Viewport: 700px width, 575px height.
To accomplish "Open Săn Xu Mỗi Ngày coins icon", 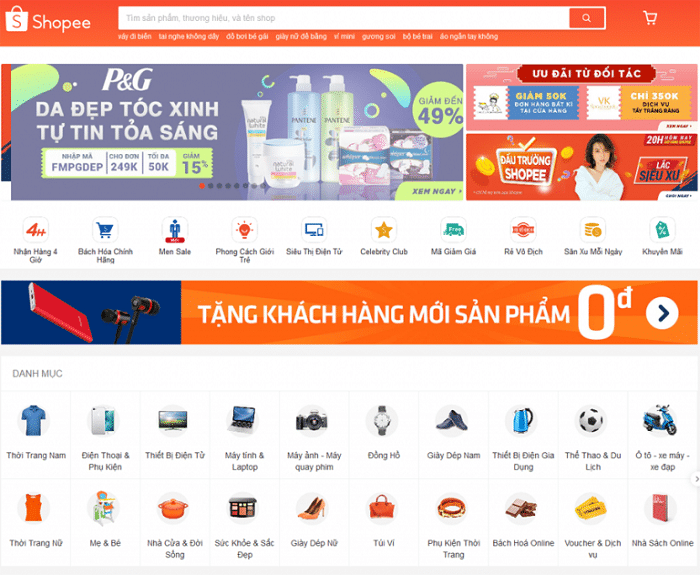I will click(592, 230).
